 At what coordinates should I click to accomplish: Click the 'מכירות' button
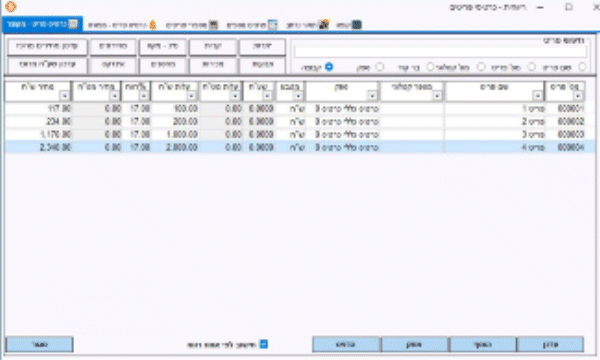click(213, 65)
